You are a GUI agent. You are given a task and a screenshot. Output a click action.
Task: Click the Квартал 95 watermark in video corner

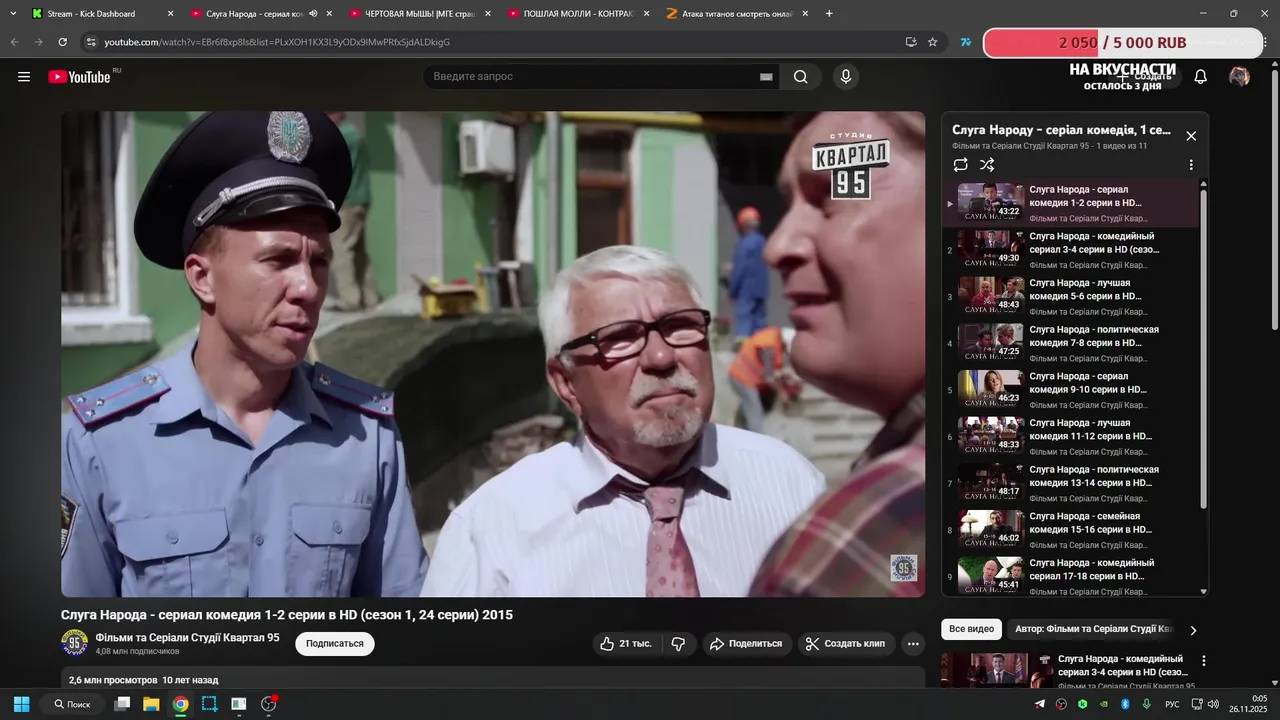point(904,568)
